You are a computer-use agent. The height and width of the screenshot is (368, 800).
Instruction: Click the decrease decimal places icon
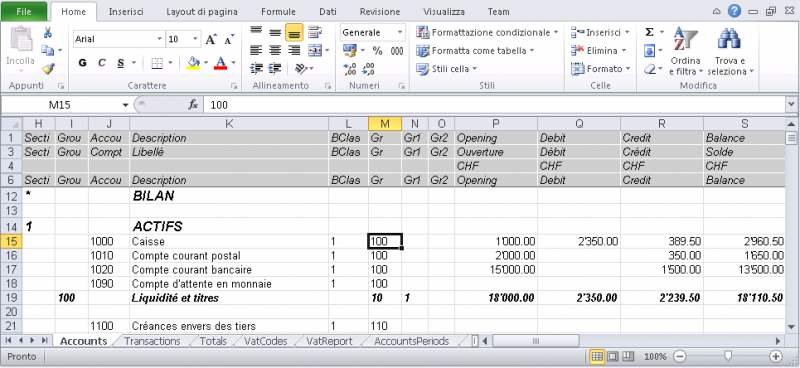coord(368,69)
